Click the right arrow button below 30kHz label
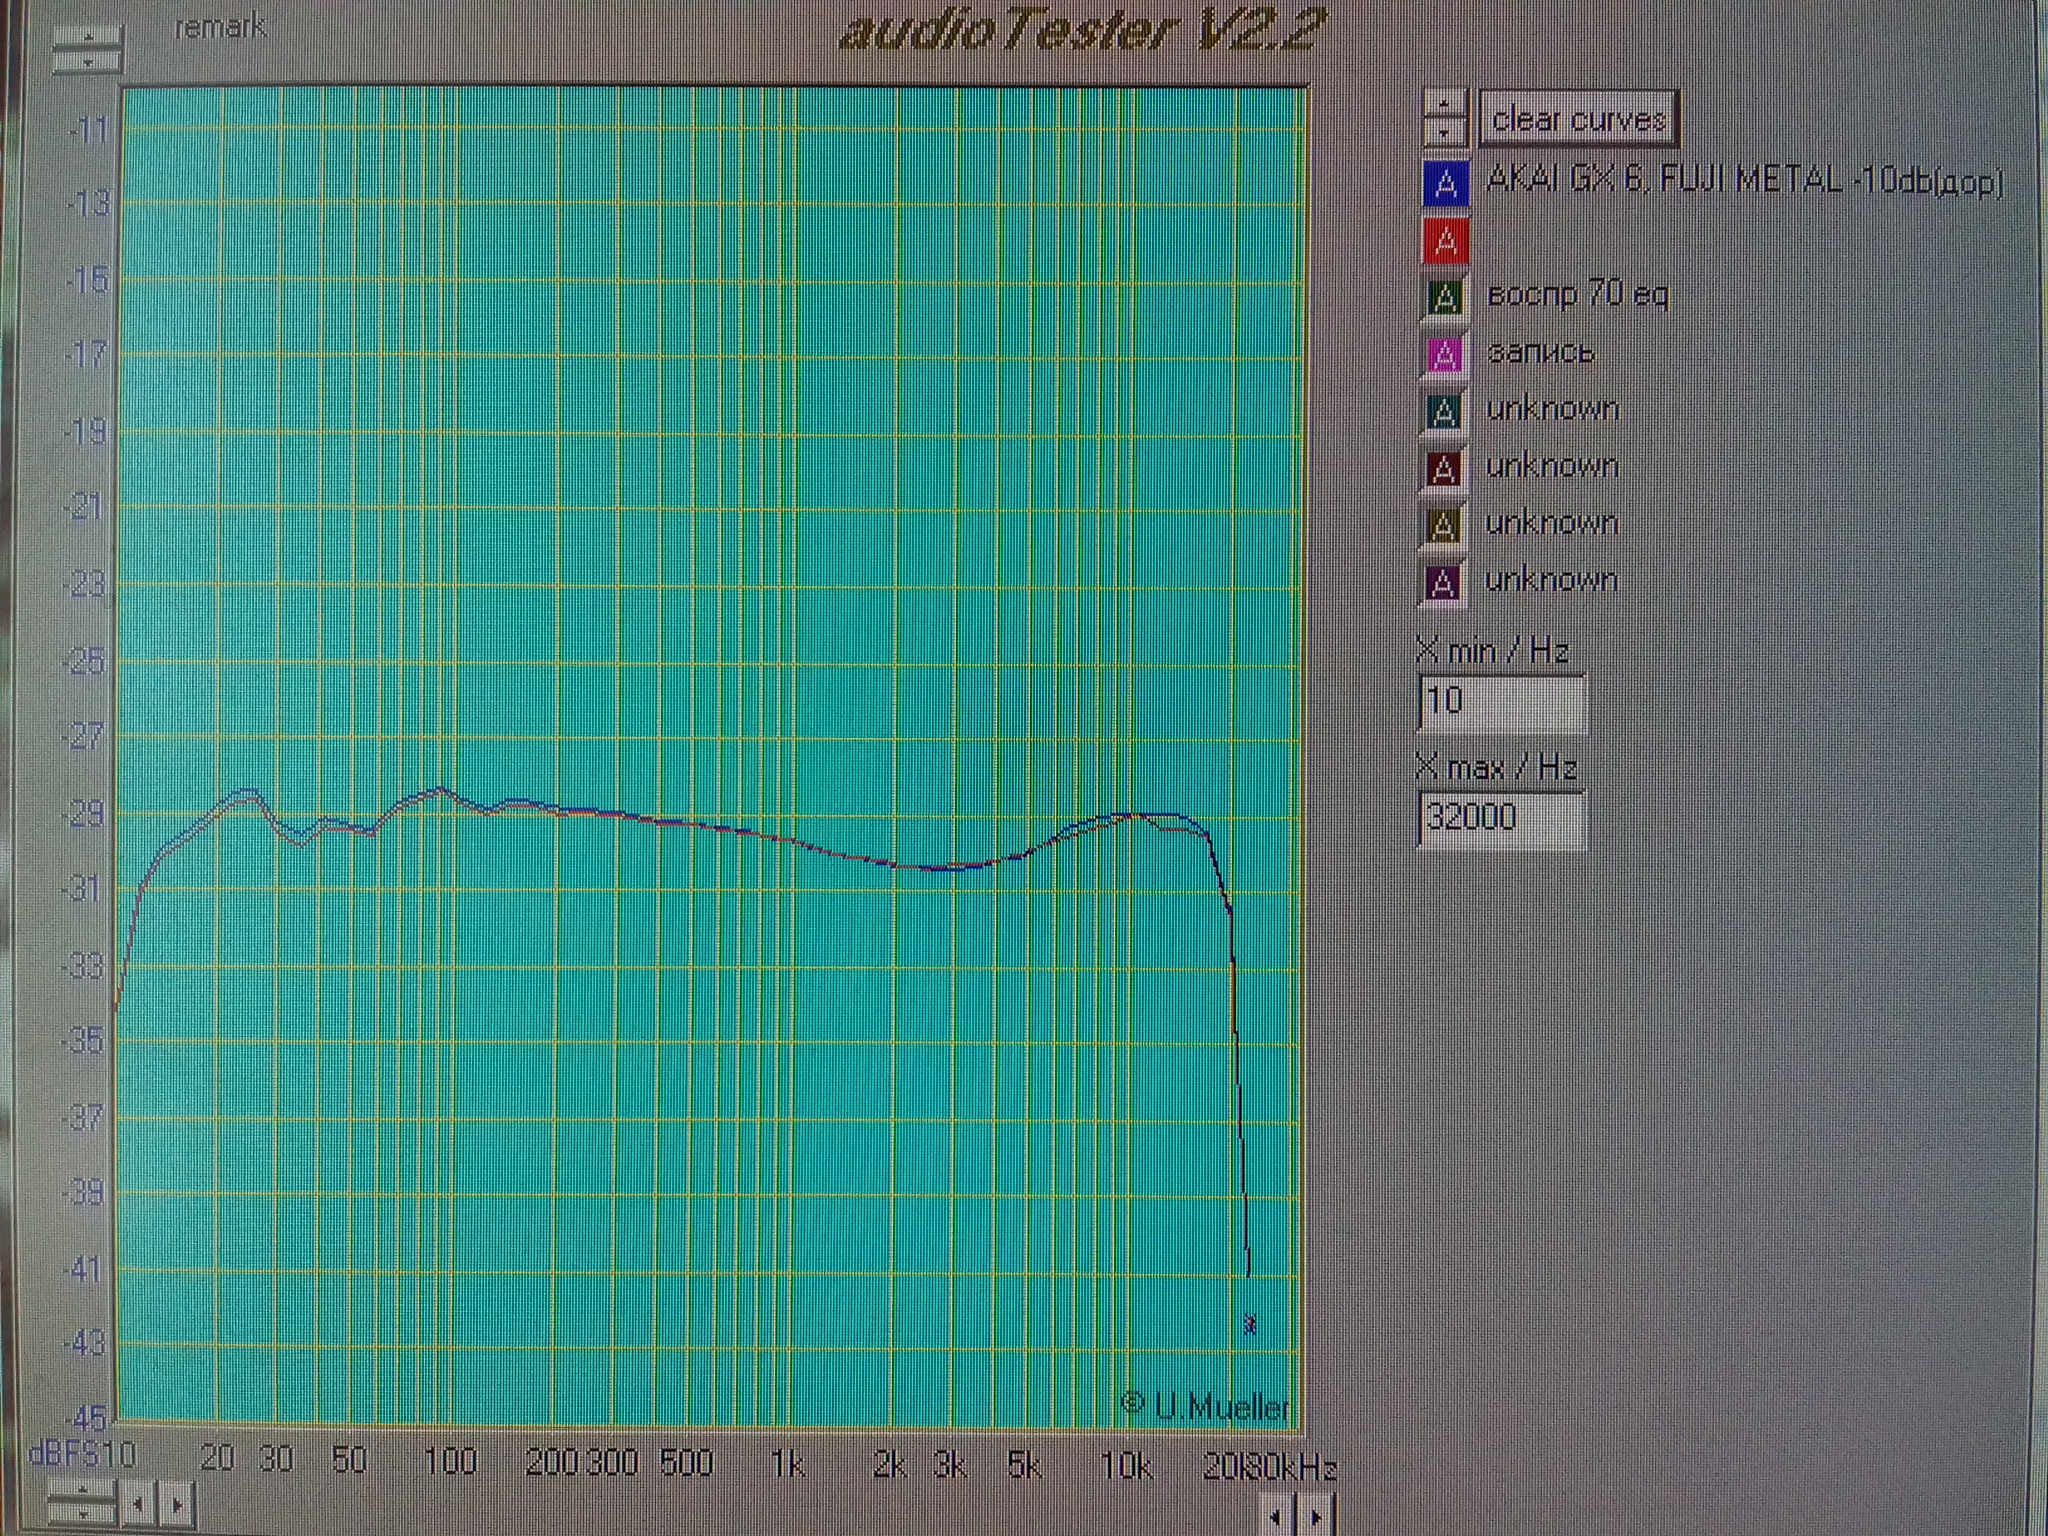The width and height of the screenshot is (2048, 1536). click(x=1316, y=1517)
